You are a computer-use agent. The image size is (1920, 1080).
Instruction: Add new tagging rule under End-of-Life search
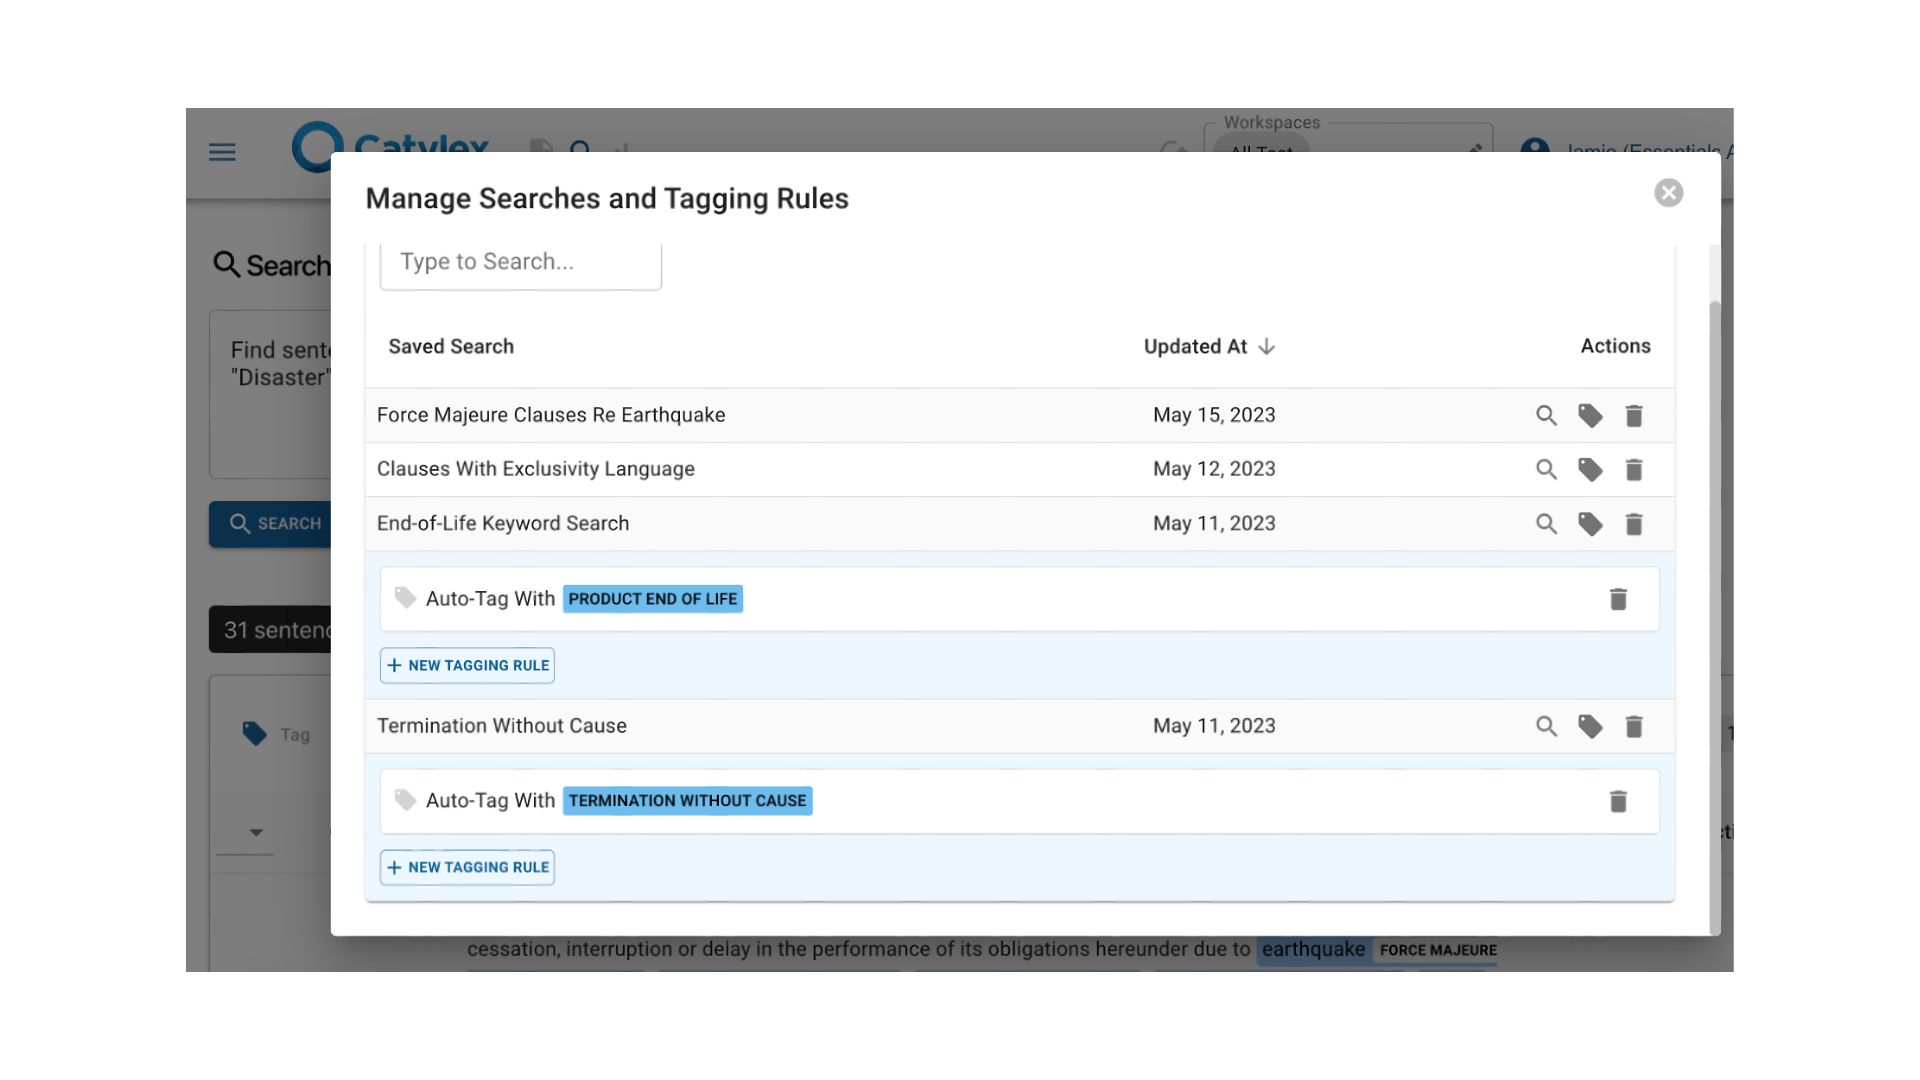(467, 665)
